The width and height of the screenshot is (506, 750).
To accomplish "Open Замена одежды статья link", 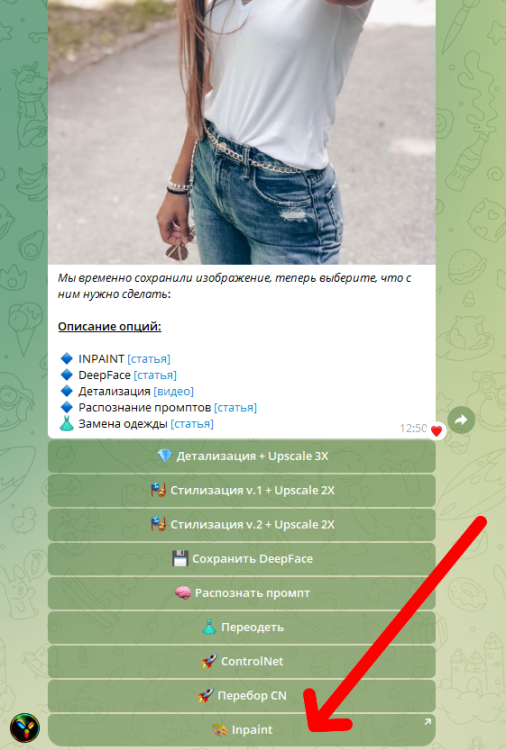I will 192,424.
